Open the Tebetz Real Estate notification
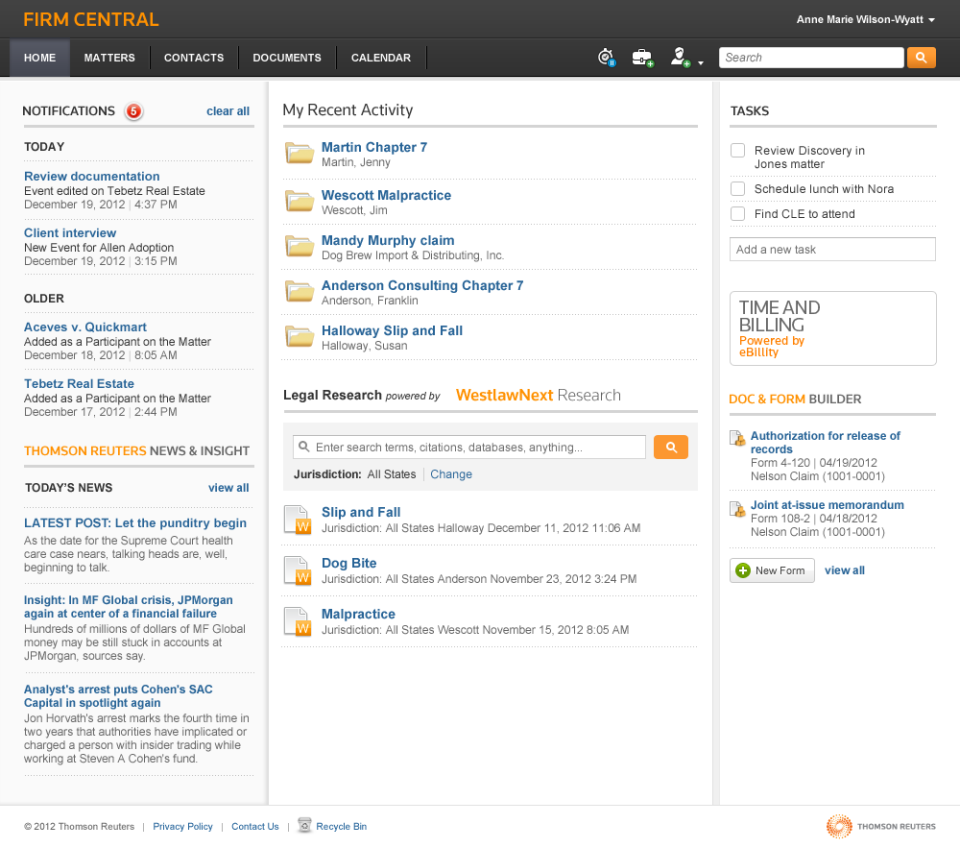Screen dimensions: 960x848 tap(79, 383)
